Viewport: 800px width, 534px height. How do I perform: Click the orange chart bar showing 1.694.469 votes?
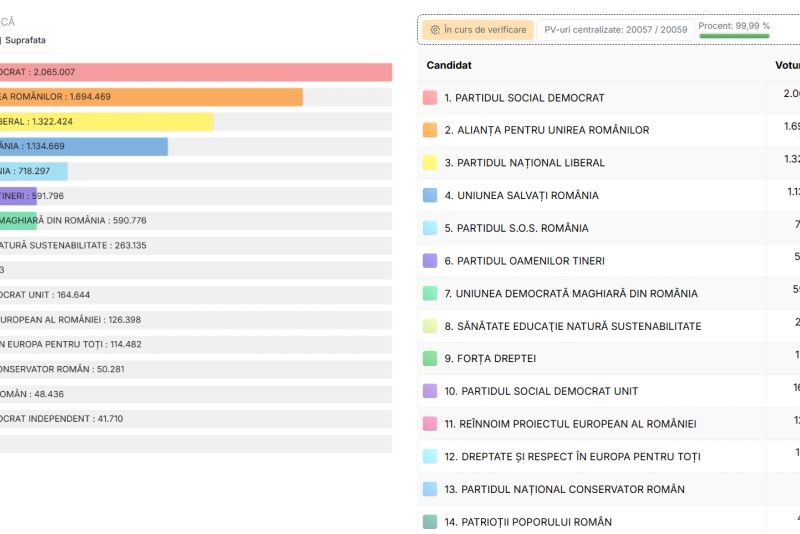click(x=150, y=97)
